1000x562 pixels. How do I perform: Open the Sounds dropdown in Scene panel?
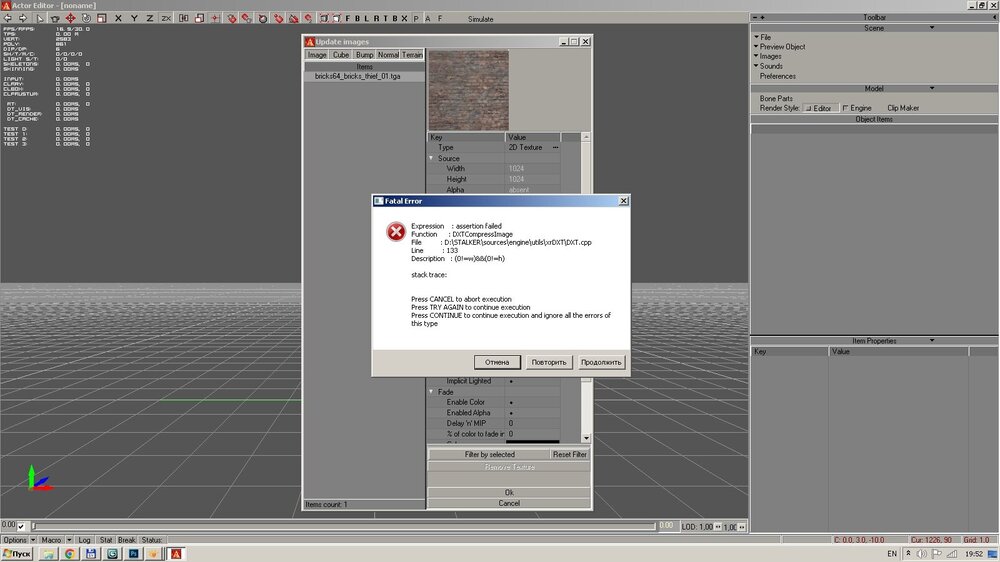tap(770, 67)
